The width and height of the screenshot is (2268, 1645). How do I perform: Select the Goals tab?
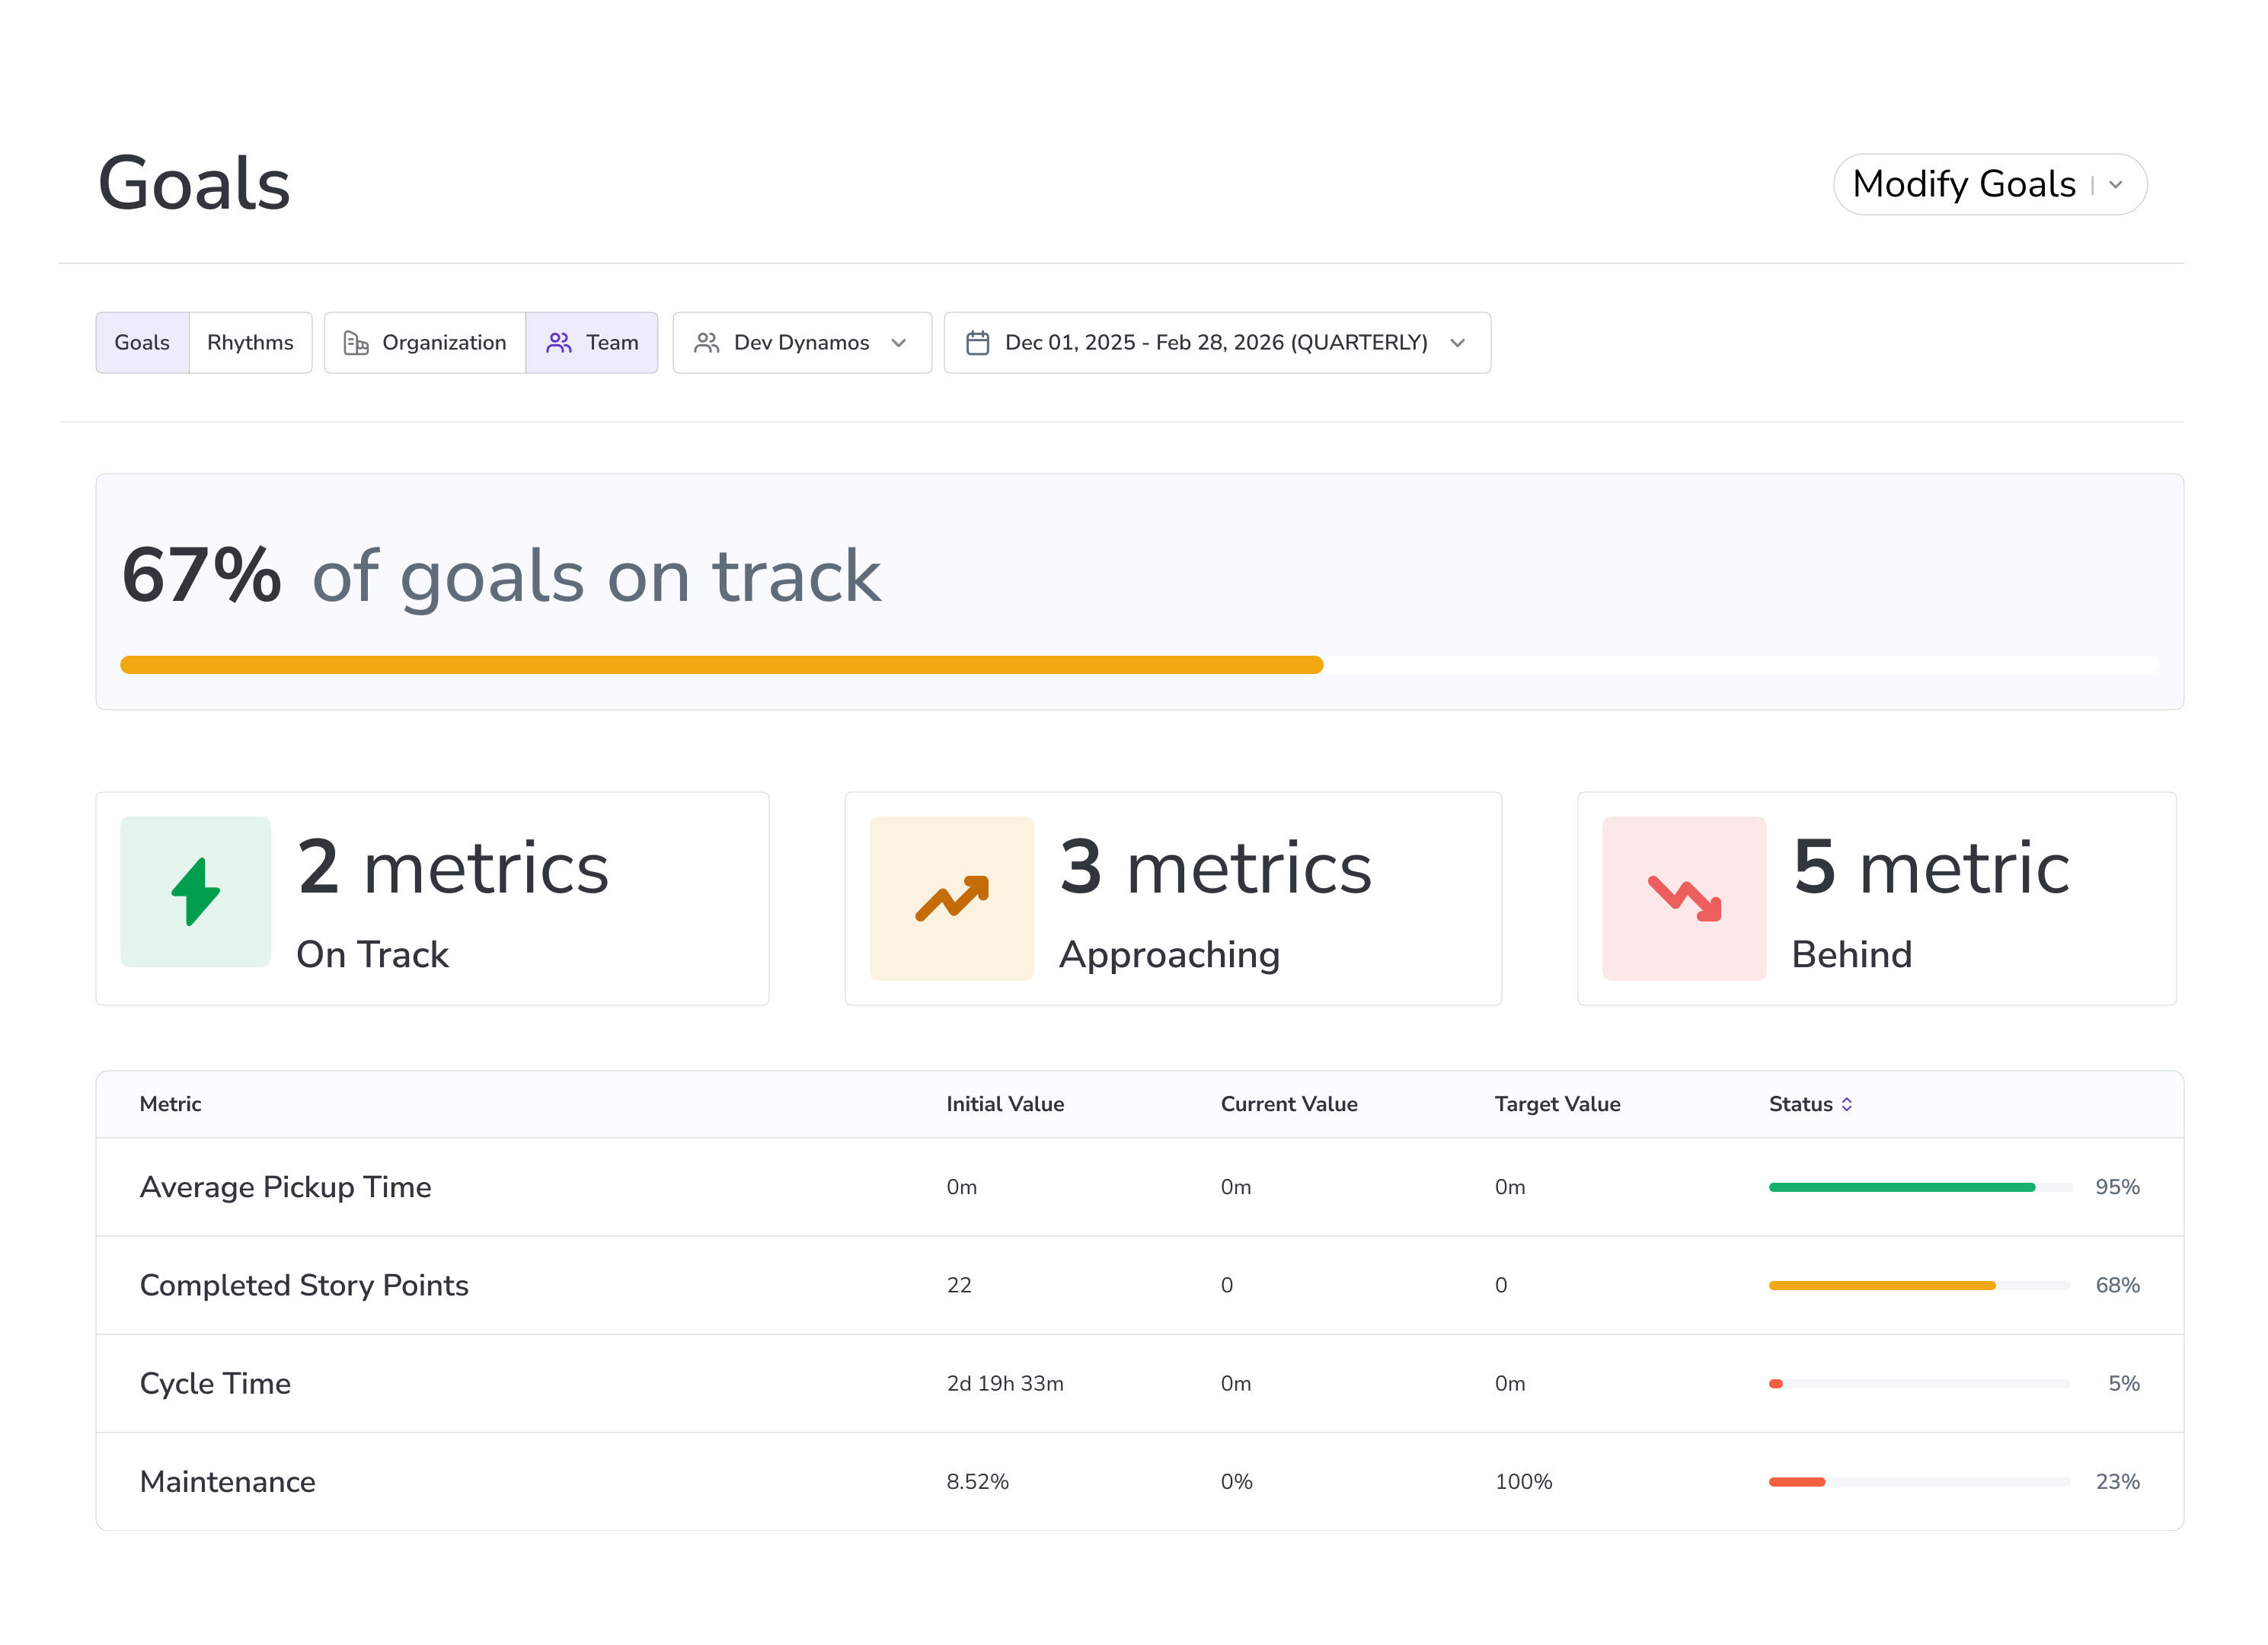pyautogui.click(x=142, y=343)
